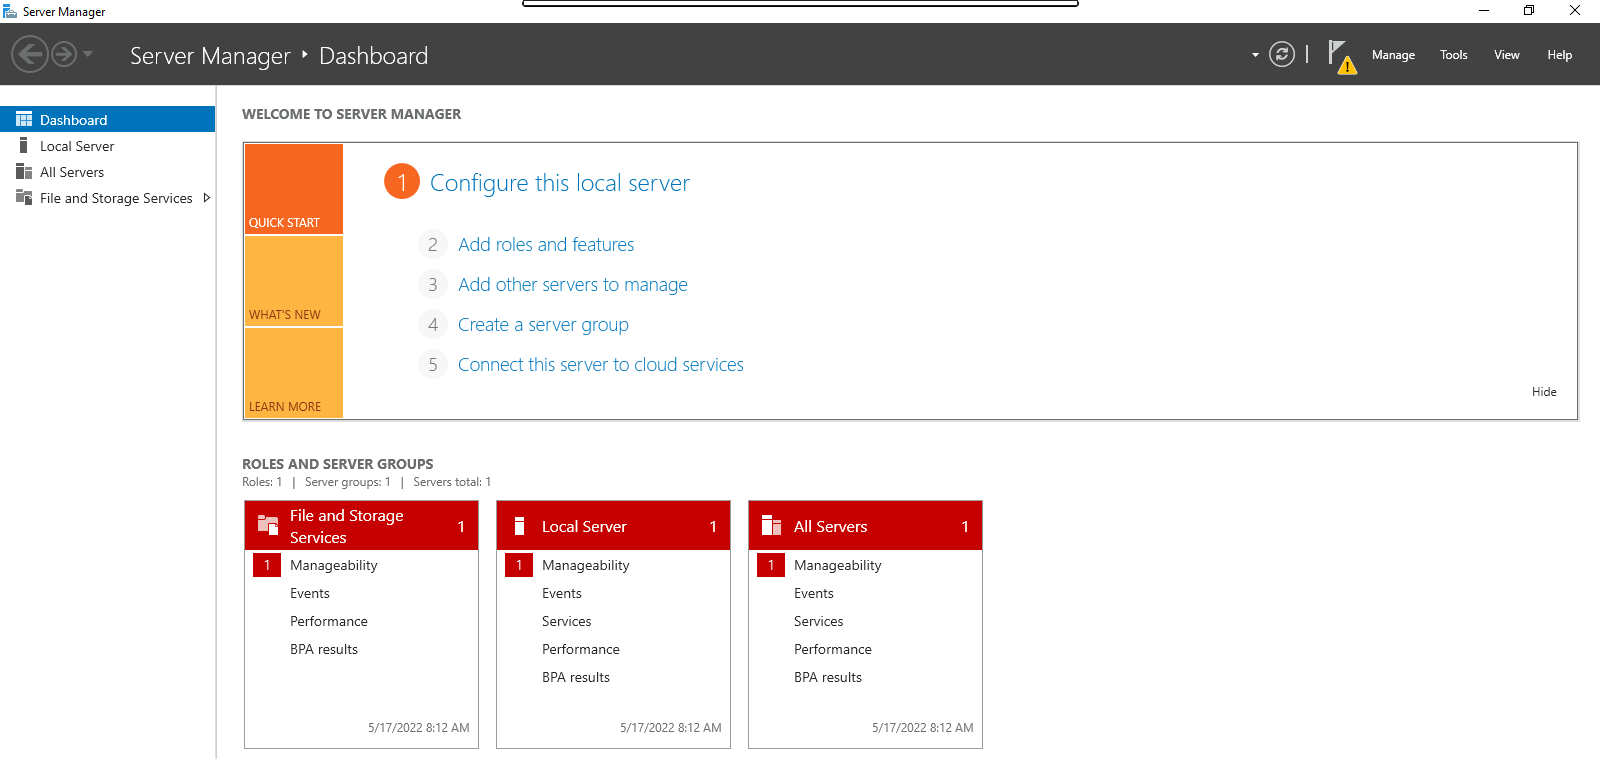Click the step 3 number circle
The width and height of the screenshot is (1600, 759).
(x=432, y=284)
